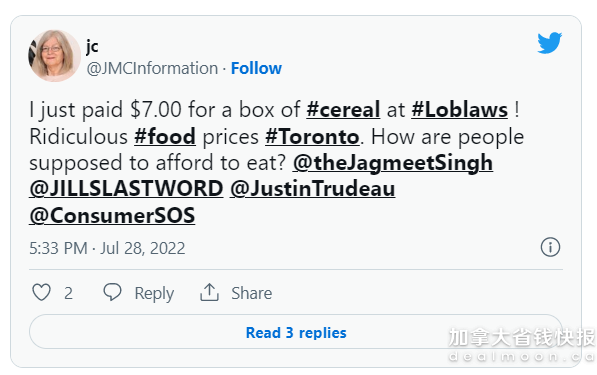The height and width of the screenshot is (375, 597).
Task: Open the #food hashtag link
Action: pos(165,136)
